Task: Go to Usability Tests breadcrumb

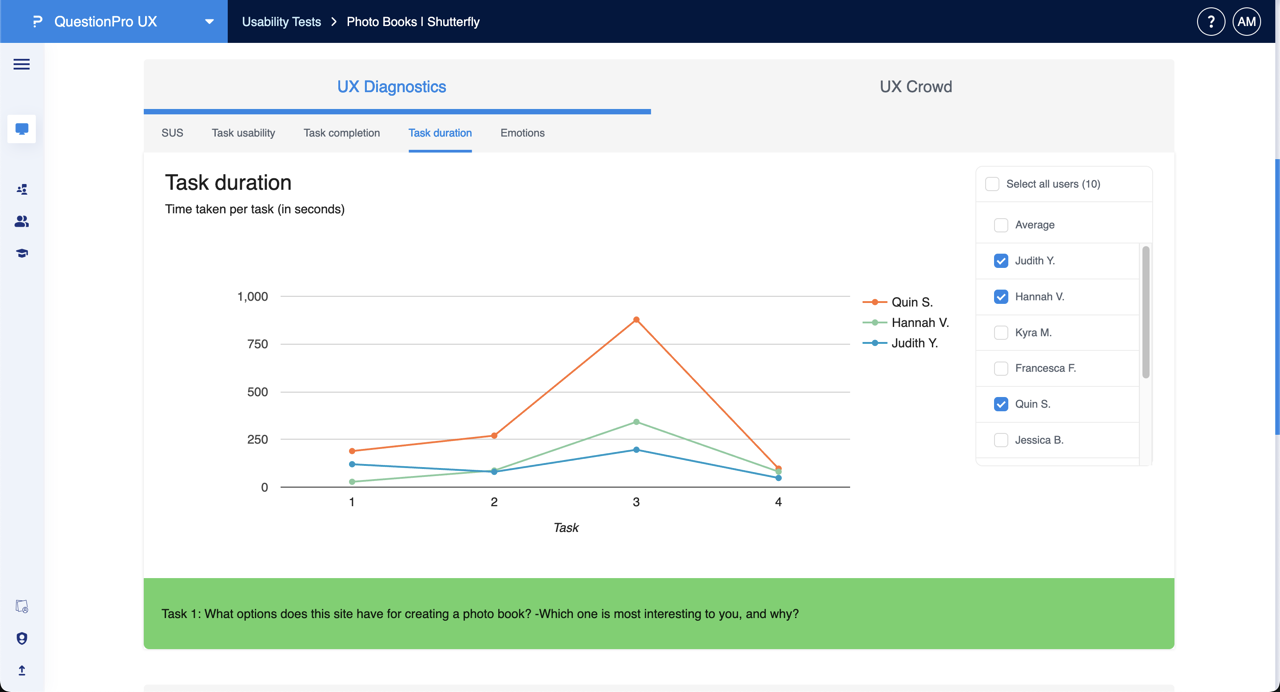Action: [281, 22]
